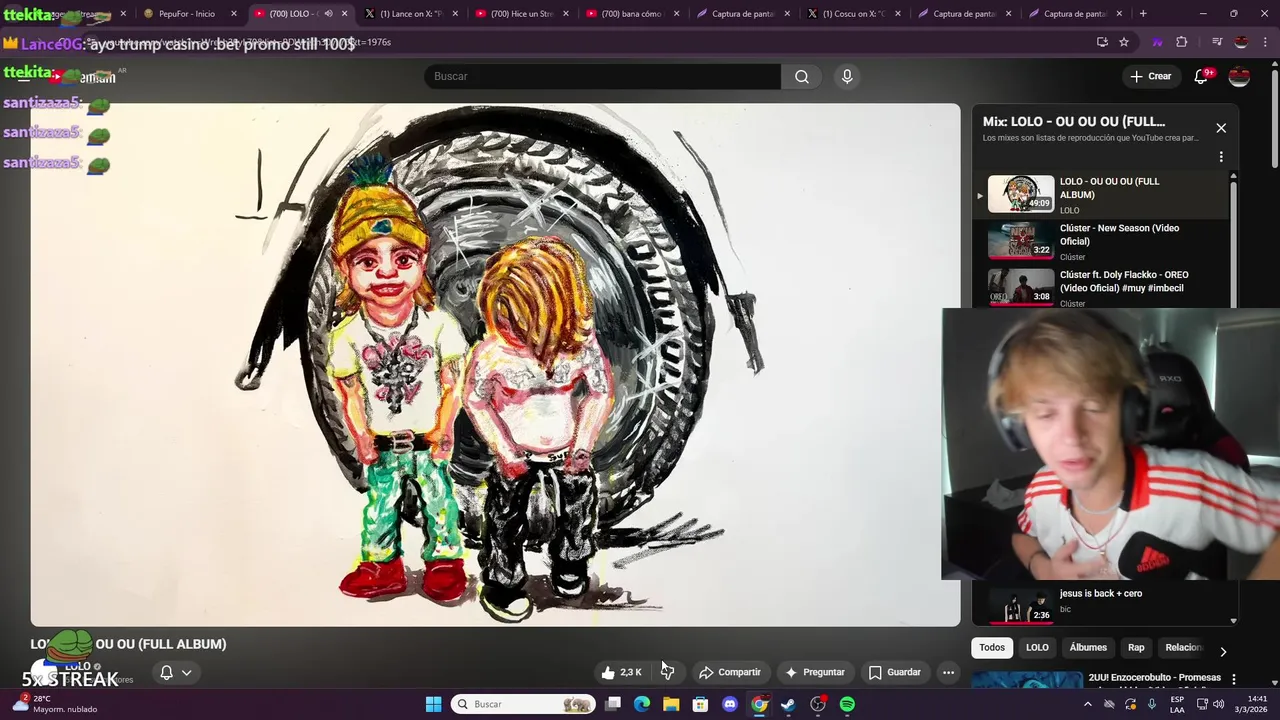Switch to (700) bana cómo browser tab
Screen dimensions: 1280x720
point(632,14)
